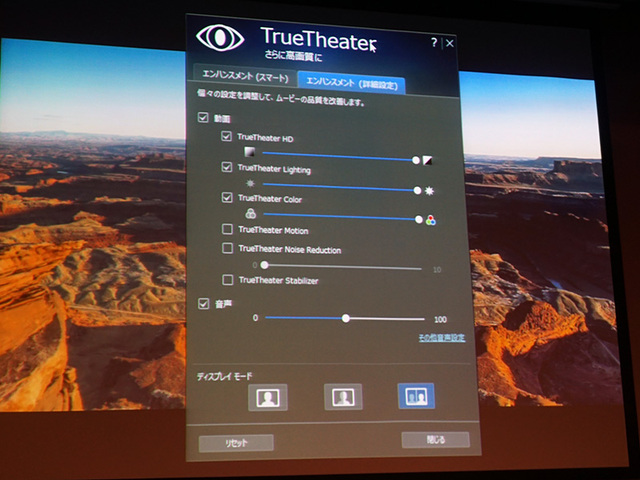Image resolution: width=640 pixels, height=480 pixels.
Task: Click the TrueTheater eye logo icon
Action: [x=220, y=38]
